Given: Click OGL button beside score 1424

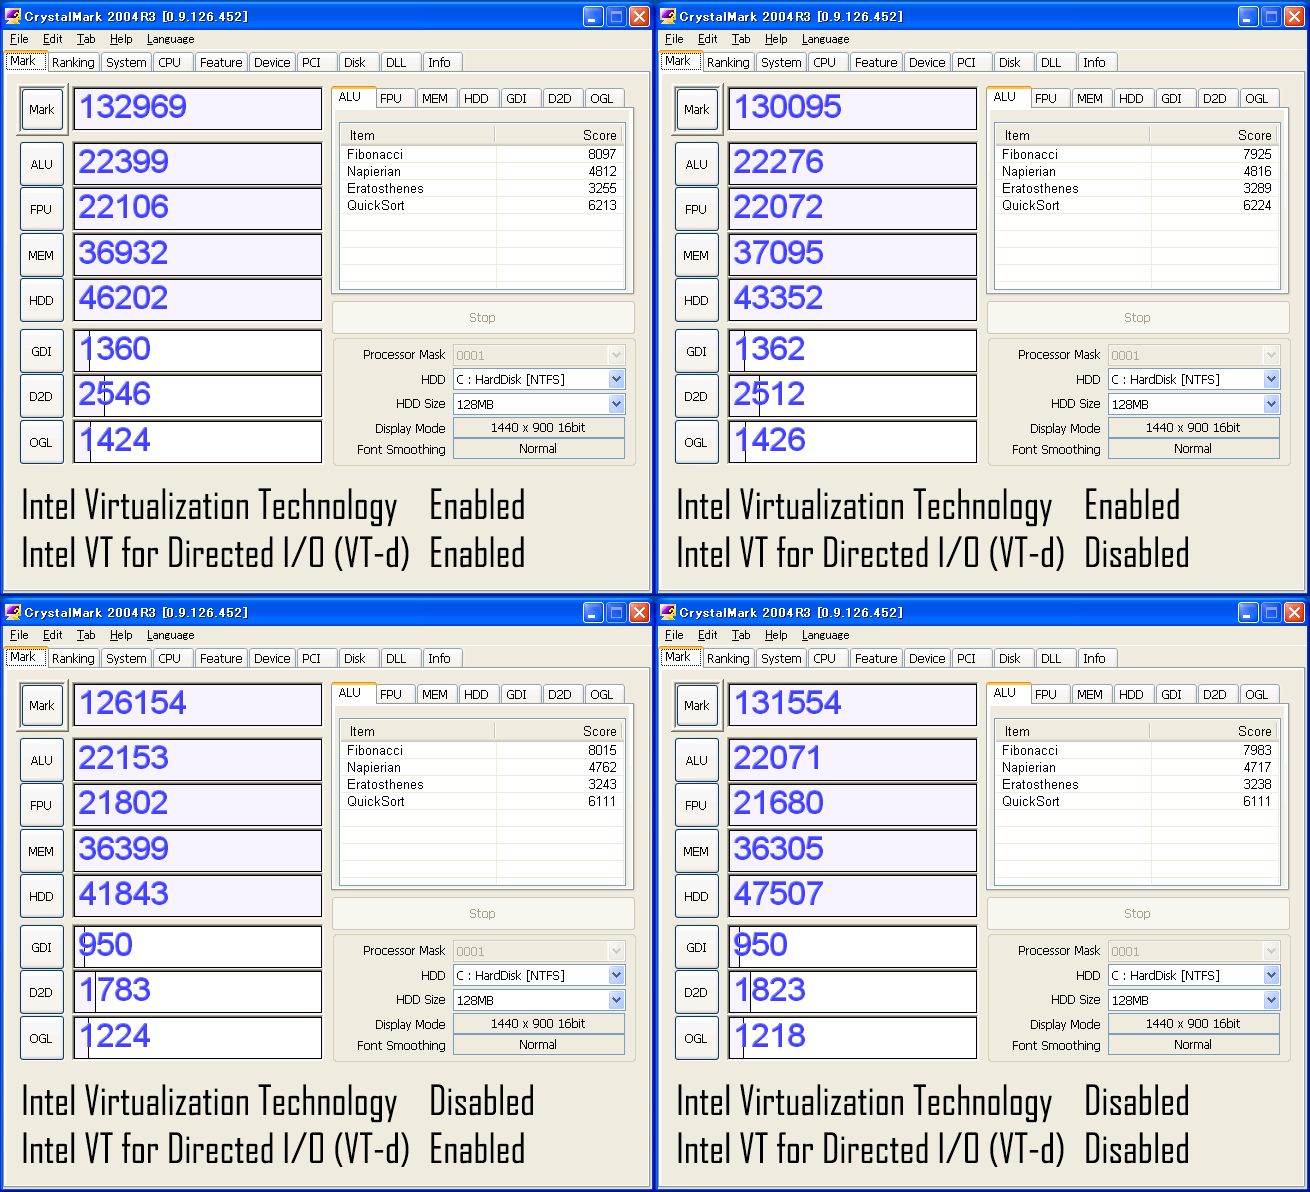Looking at the screenshot, I should point(42,442).
